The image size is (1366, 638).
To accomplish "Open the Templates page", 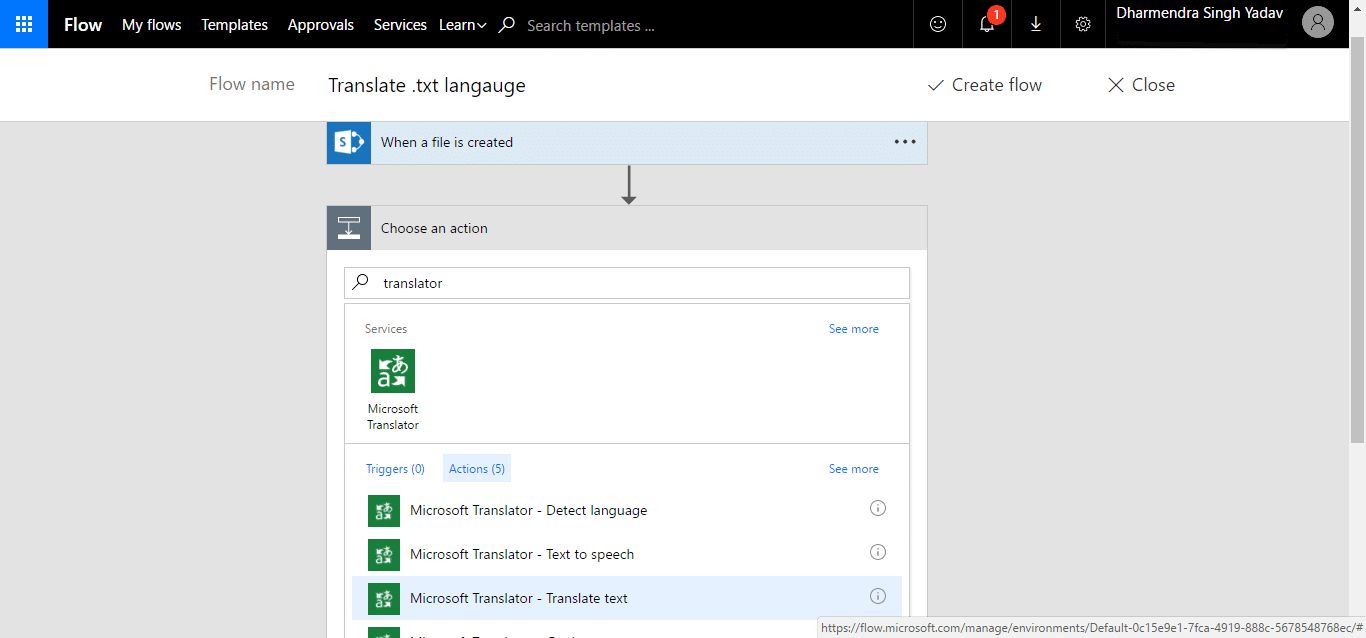I will [x=235, y=25].
